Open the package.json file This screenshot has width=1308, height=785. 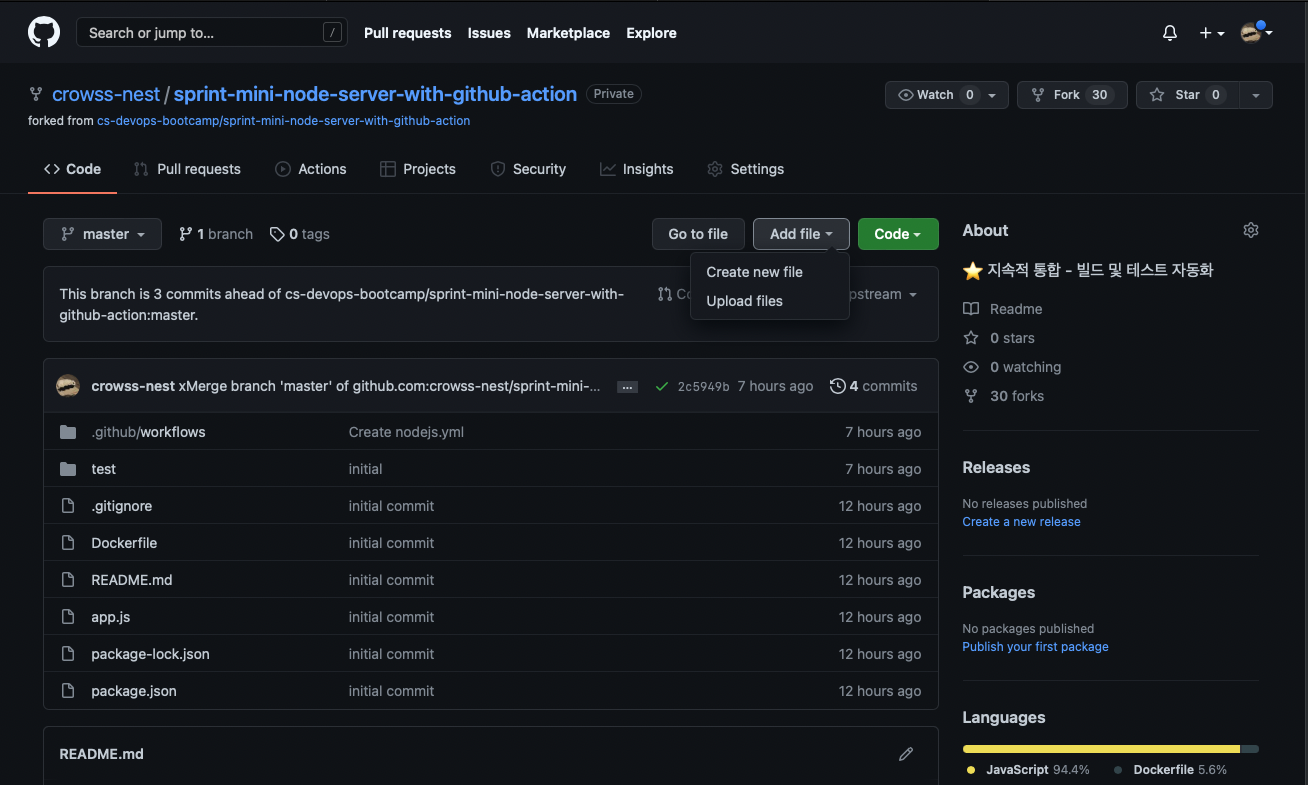click(134, 691)
